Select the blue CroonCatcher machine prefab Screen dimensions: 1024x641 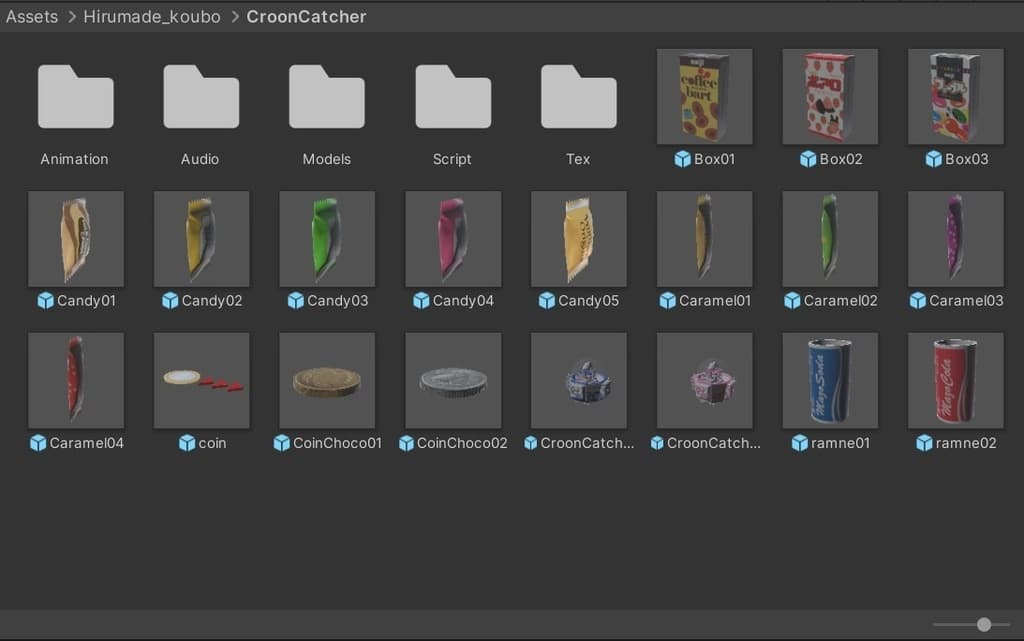click(579, 381)
